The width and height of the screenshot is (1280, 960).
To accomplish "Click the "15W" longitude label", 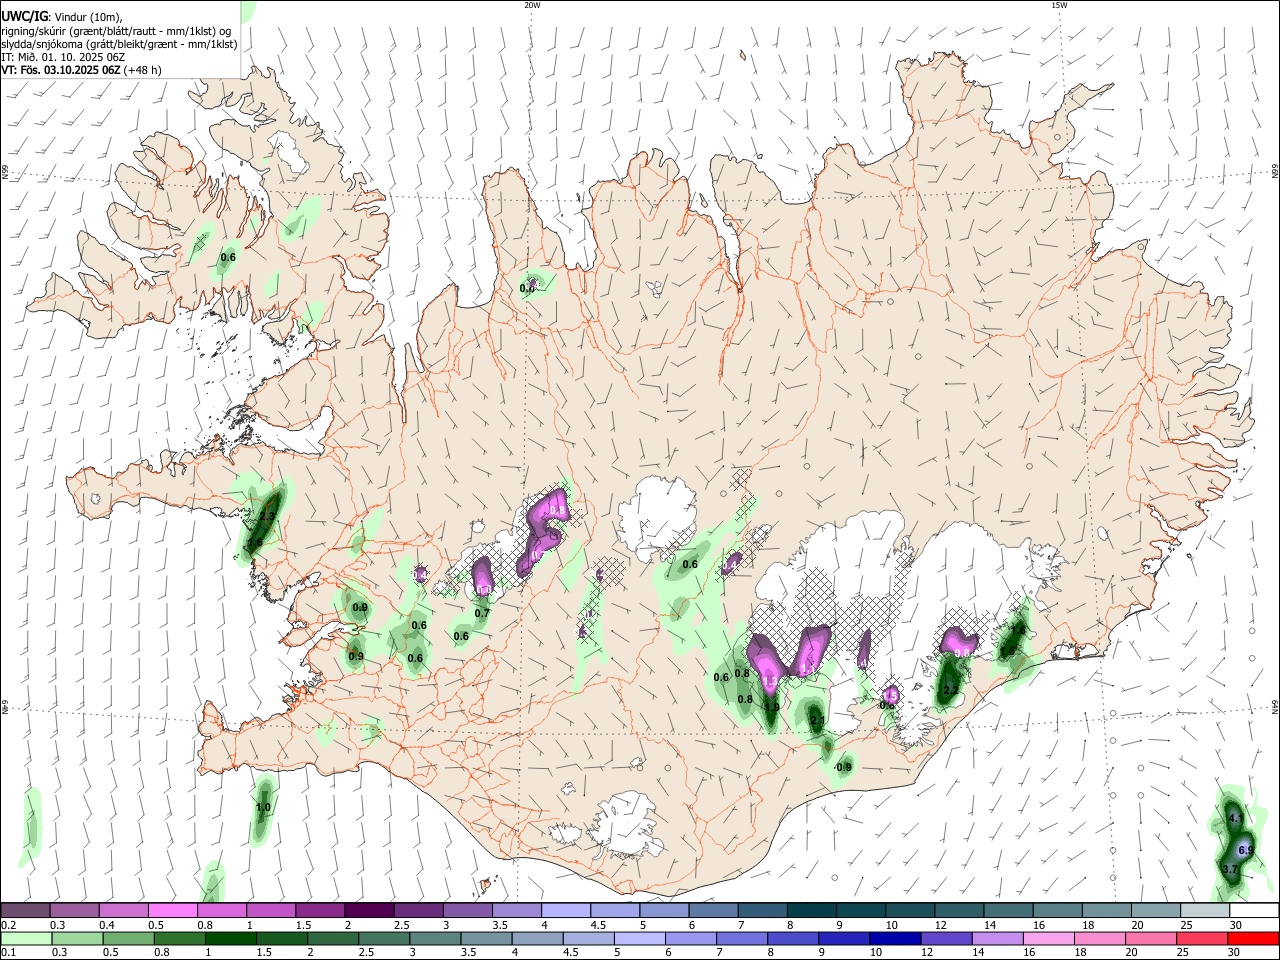I will coord(1059,5).
